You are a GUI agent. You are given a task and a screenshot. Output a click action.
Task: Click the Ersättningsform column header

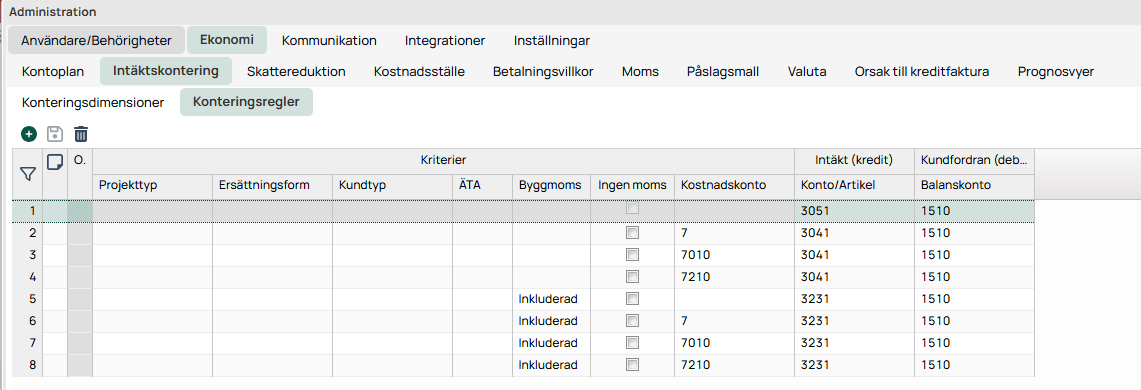point(273,186)
